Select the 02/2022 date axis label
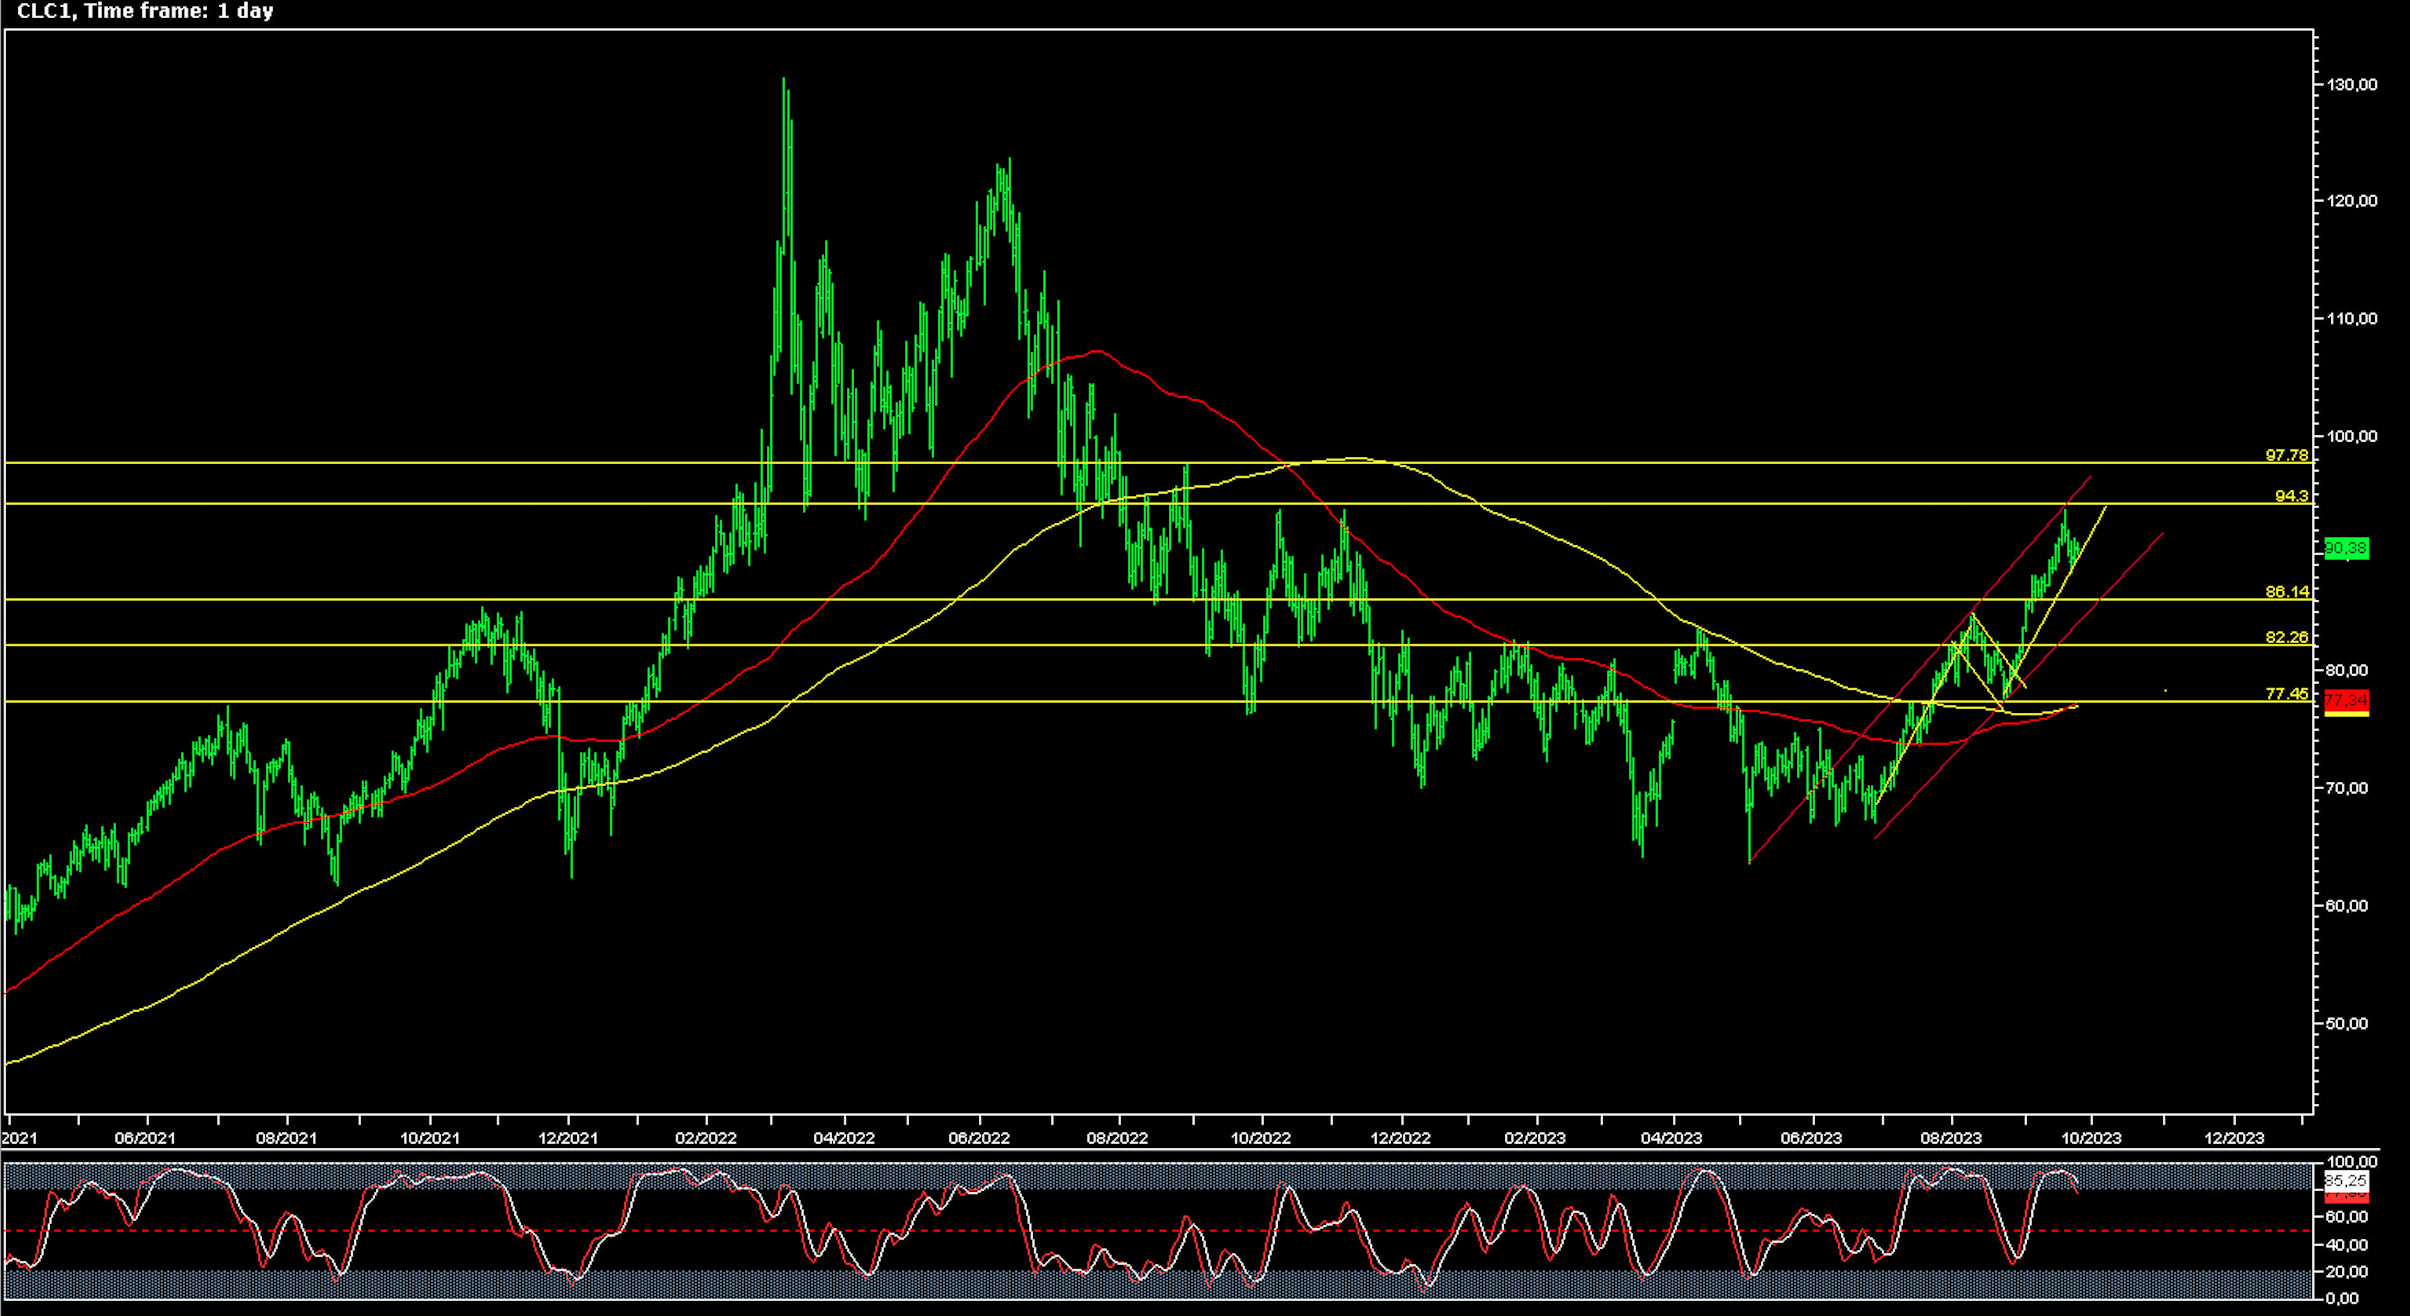The height and width of the screenshot is (1316, 2410). pos(706,1138)
